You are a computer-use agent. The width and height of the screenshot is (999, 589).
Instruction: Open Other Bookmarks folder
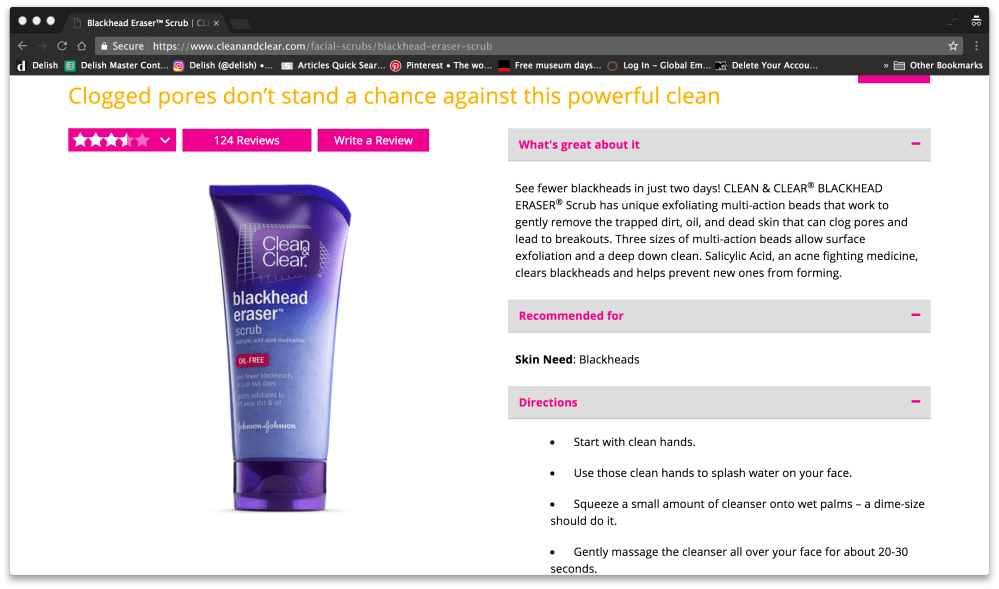click(x=938, y=65)
